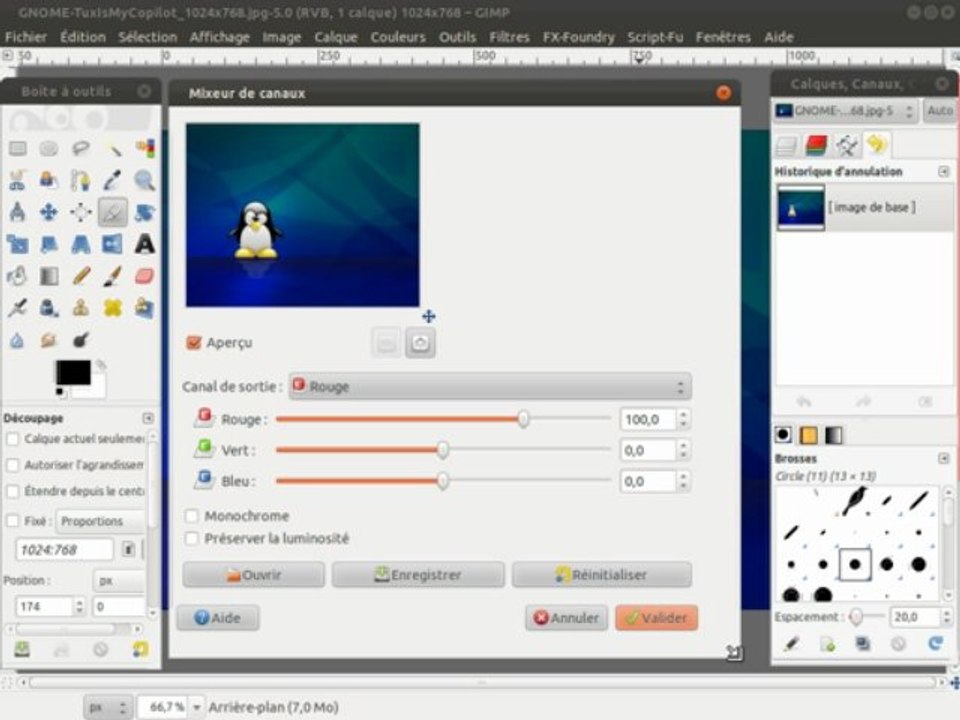
Task: Check Autoriser l'agrandissement option
Action: click(12, 465)
